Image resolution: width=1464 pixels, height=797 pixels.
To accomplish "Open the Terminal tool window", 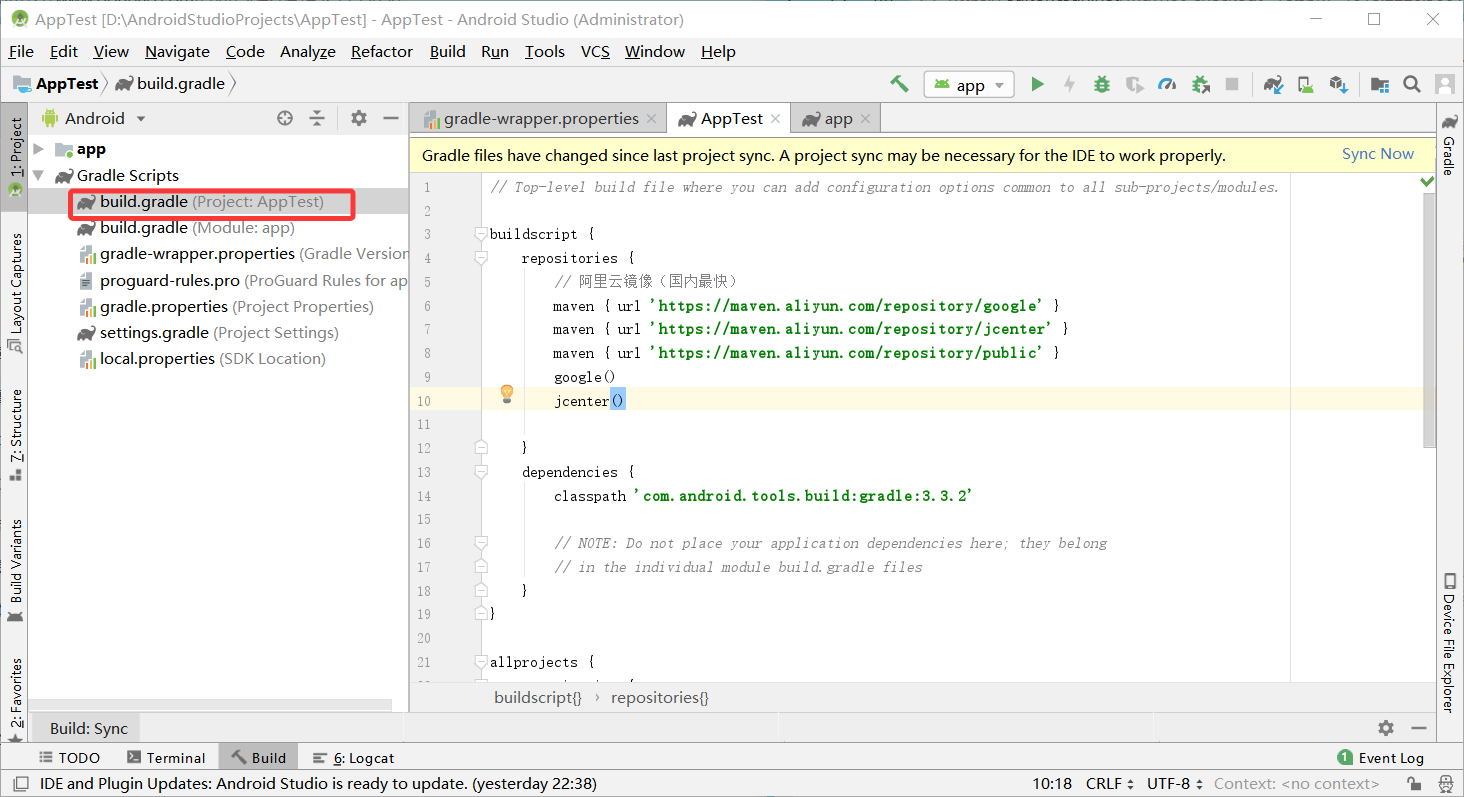I will pos(166,758).
